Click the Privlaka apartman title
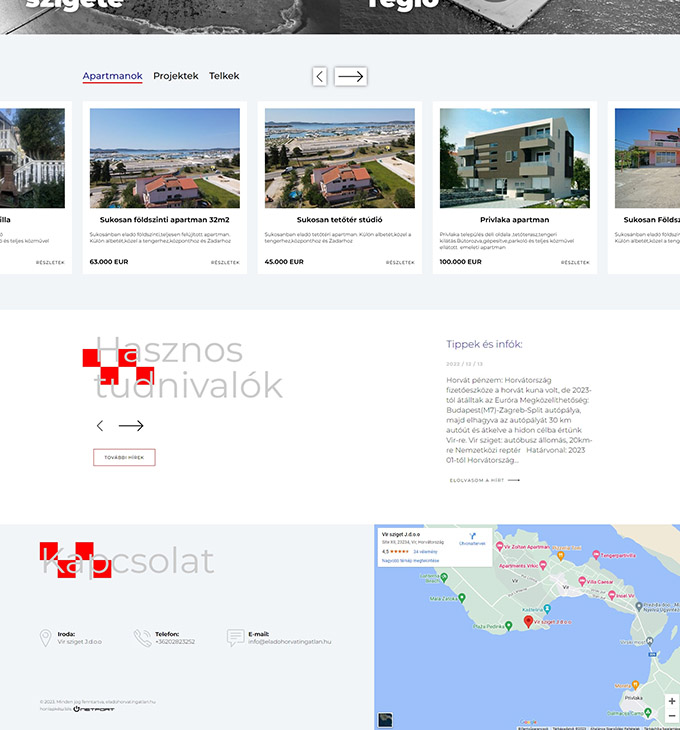Viewport: 680px width, 730px height. coord(515,220)
